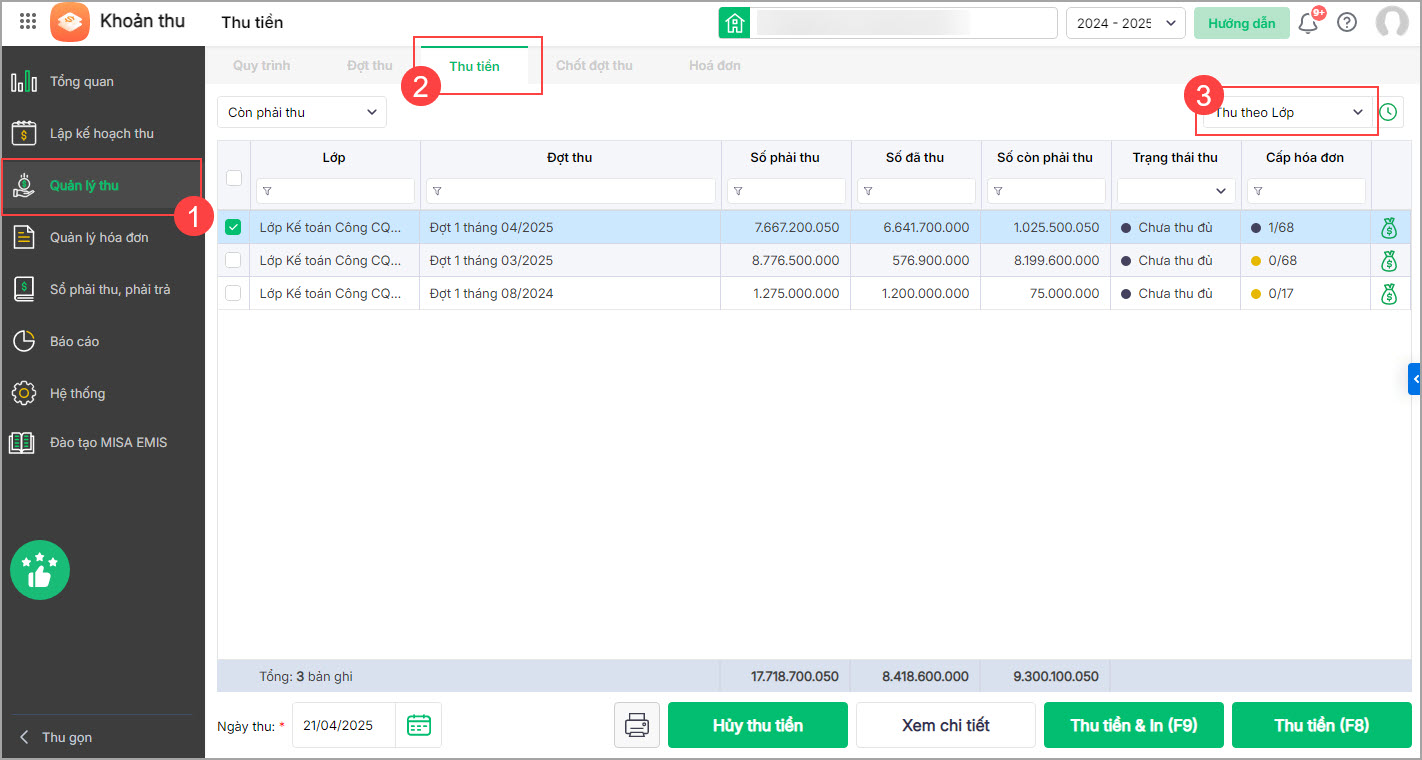Click the printer icon button

click(x=637, y=725)
